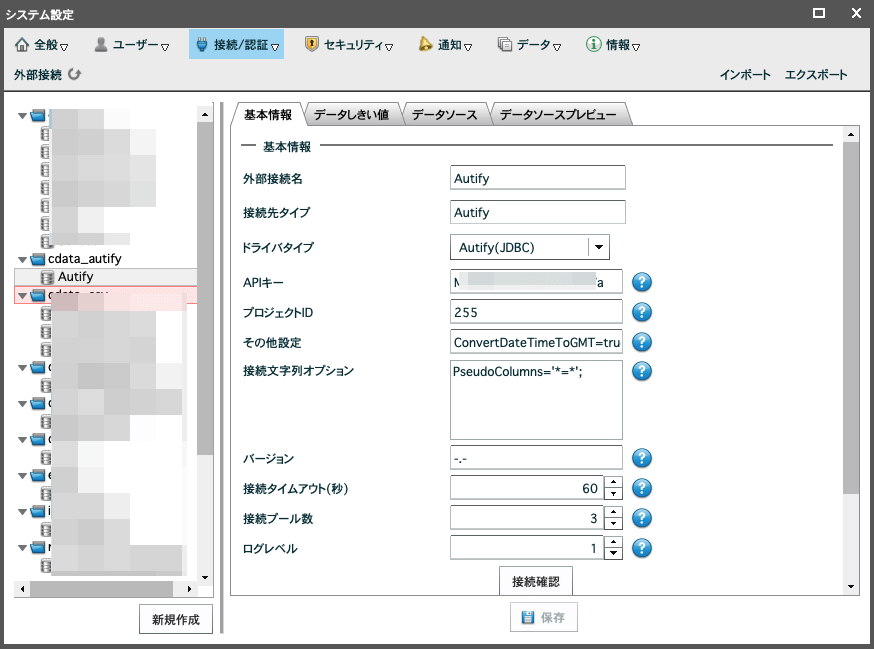Decrease 接続タイムアウト with down arrow
This screenshot has width=874, height=649.
click(x=613, y=494)
